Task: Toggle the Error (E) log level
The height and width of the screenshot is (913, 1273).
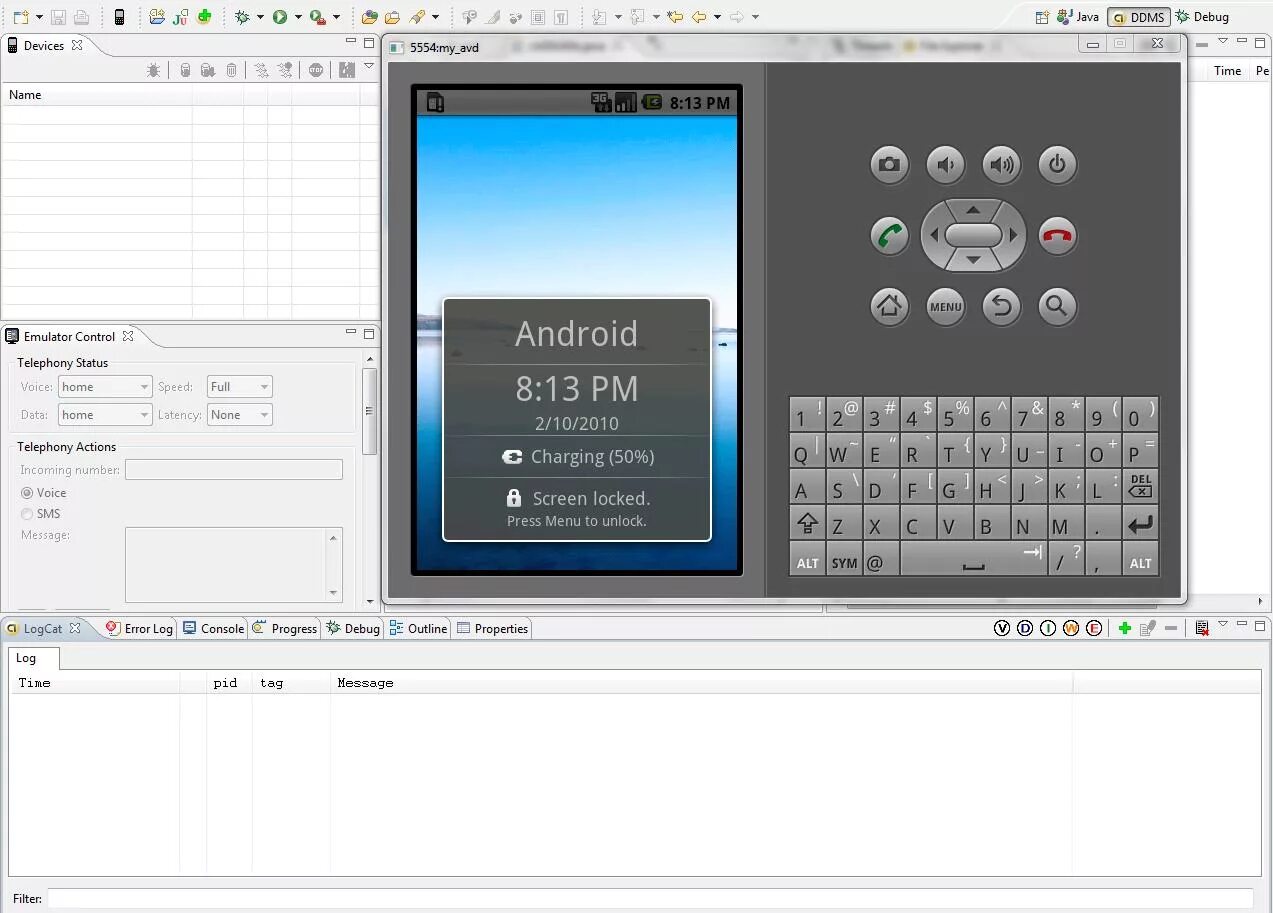Action: pyautogui.click(x=1094, y=628)
